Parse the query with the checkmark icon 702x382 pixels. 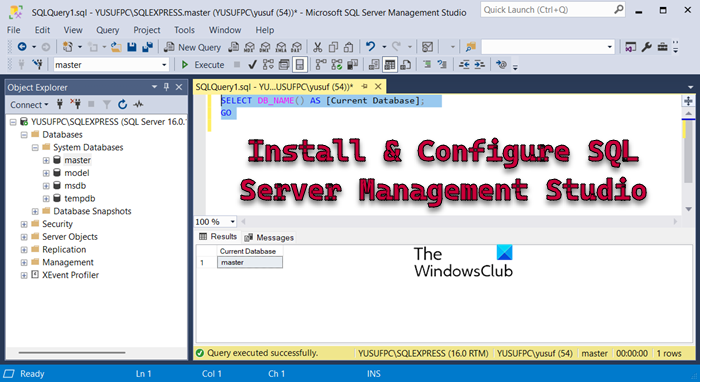pos(253,64)
